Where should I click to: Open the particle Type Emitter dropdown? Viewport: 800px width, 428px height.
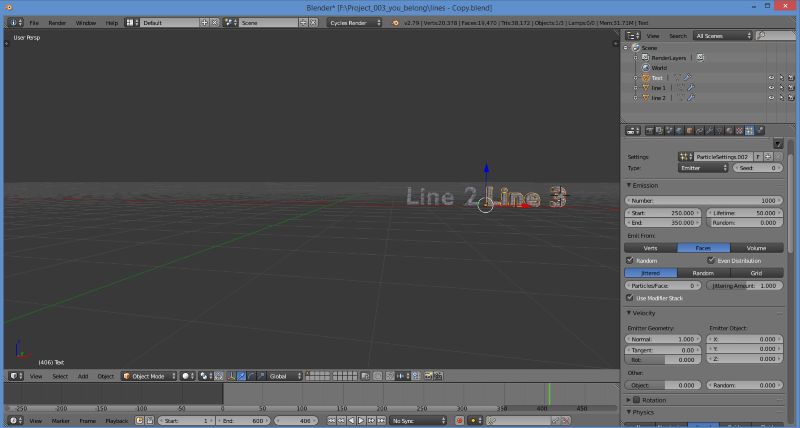pyautogui.click(x=703, y=168)
